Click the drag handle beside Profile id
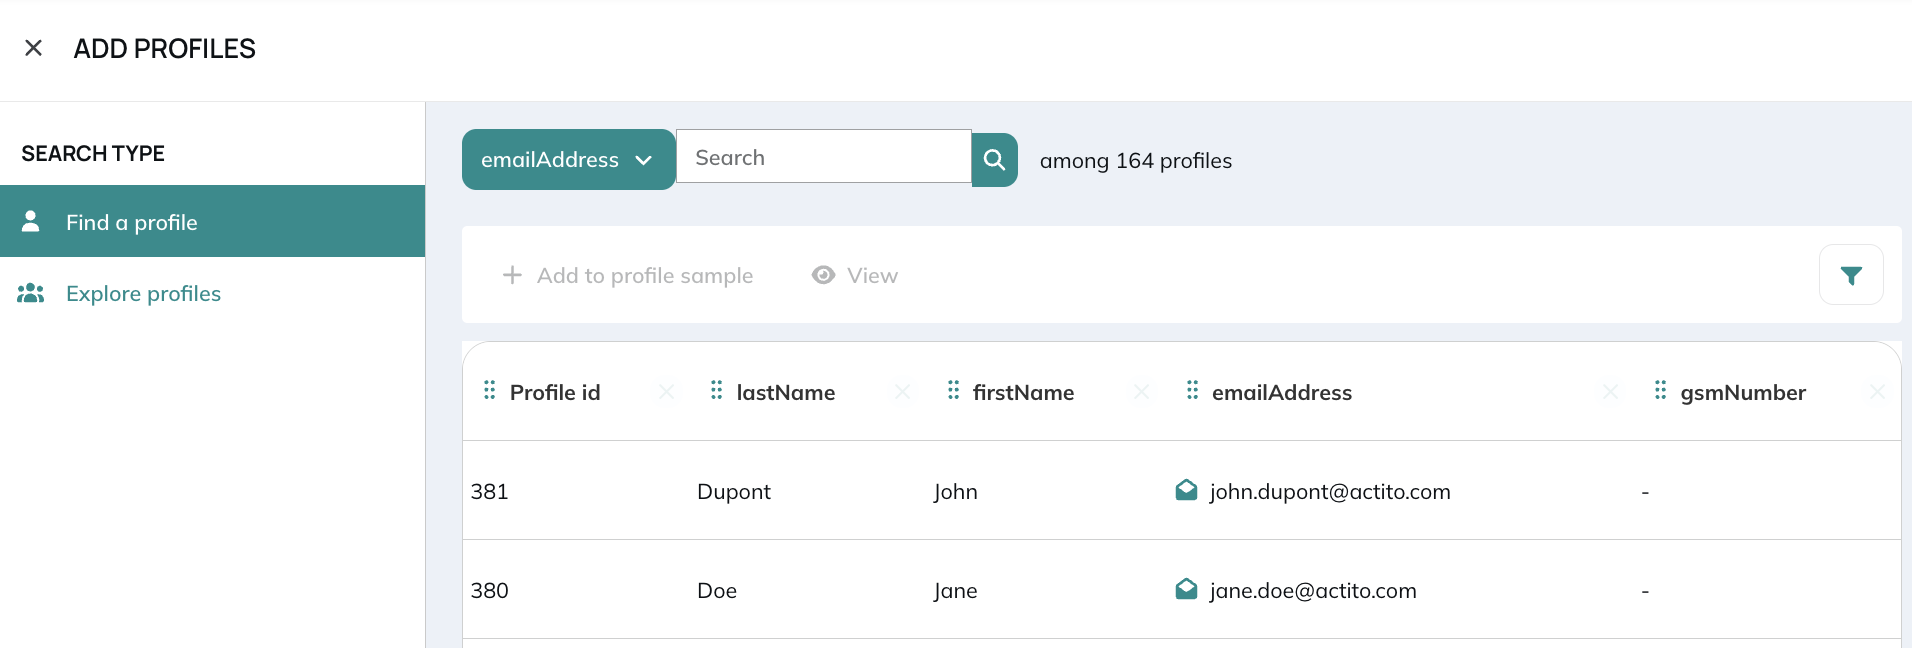1912x648 pixels. (x=489, y=391)
